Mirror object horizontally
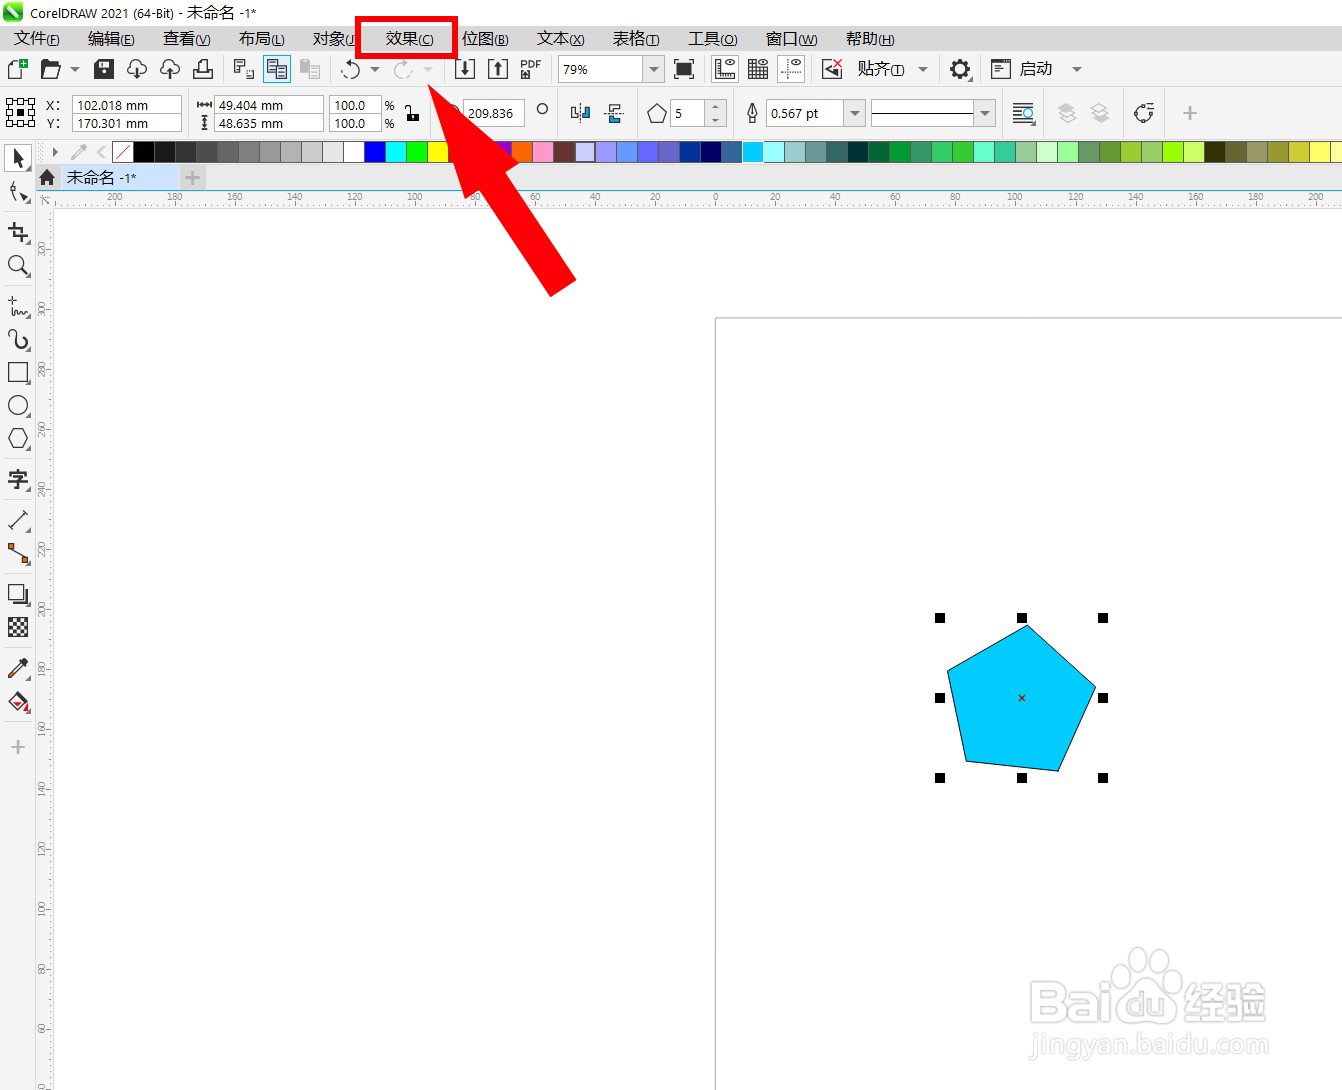Viewport: 1342px width, 1090px height. coord(581,113)
